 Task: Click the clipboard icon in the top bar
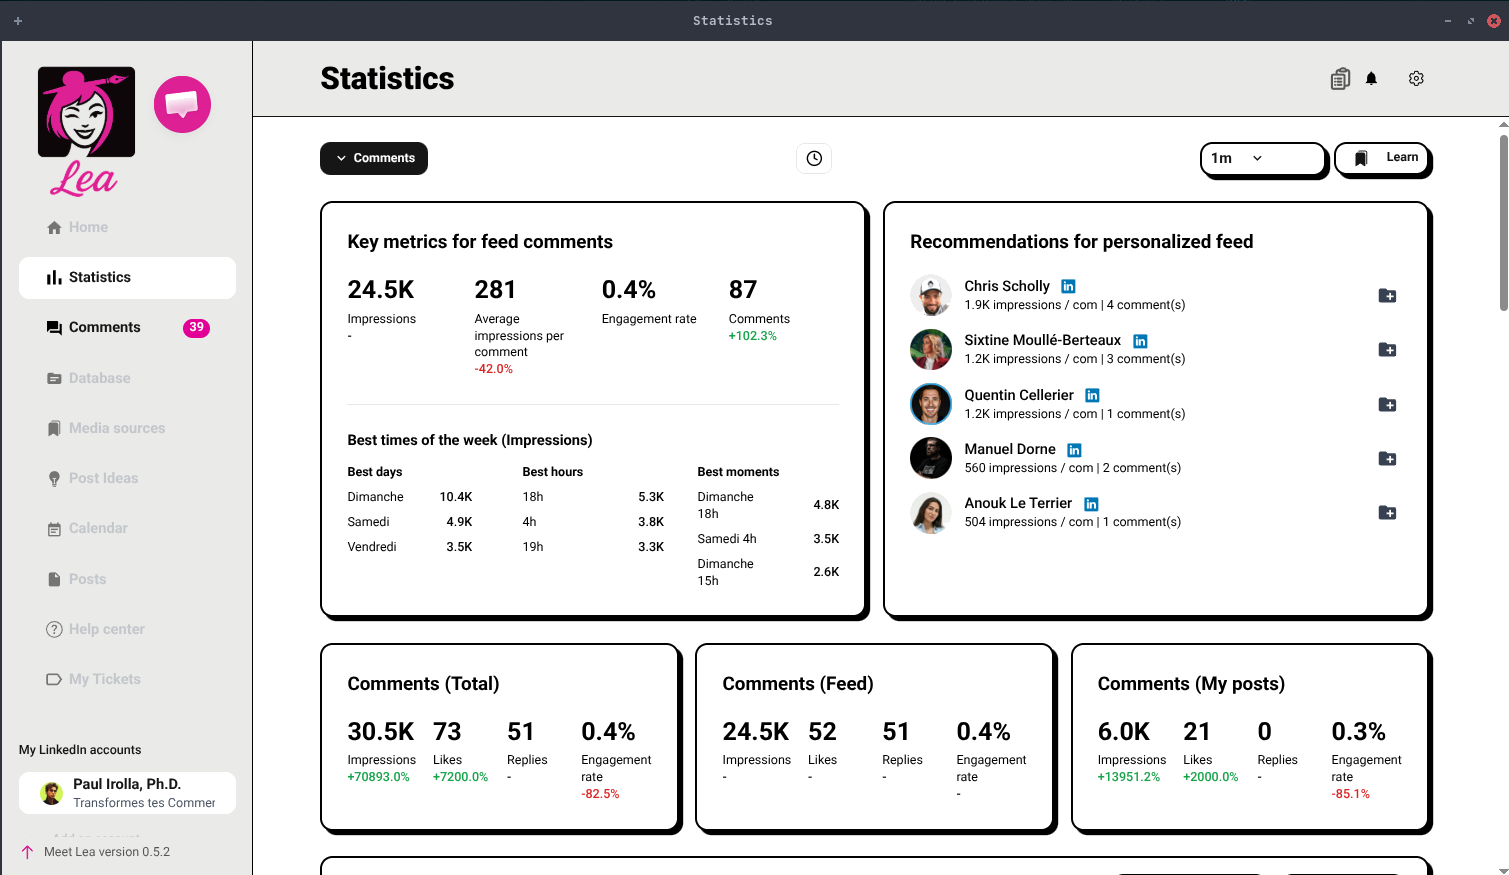[1340, 78]
